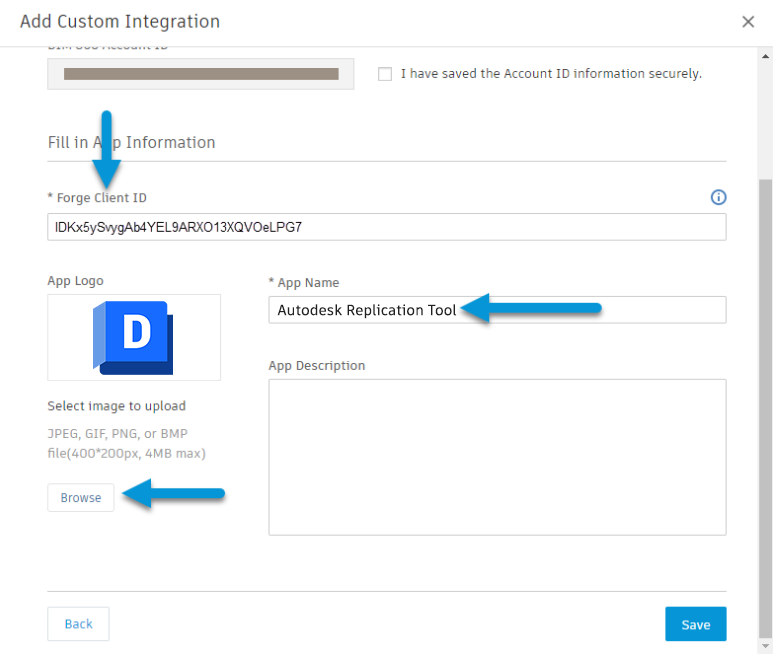Click the blue D app logo image
Viewport: 773px width, 654px height.
pyautogui.click(x=134, y=337)
